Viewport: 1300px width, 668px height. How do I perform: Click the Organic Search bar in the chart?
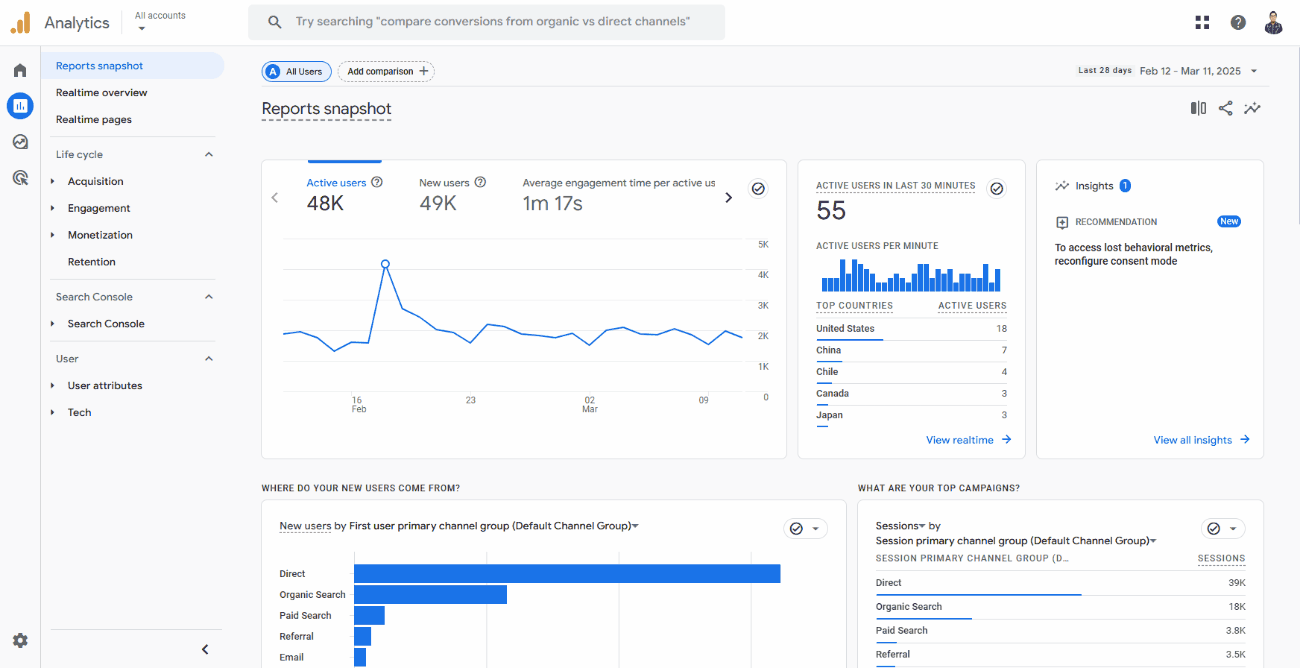(x=430, y=595)
